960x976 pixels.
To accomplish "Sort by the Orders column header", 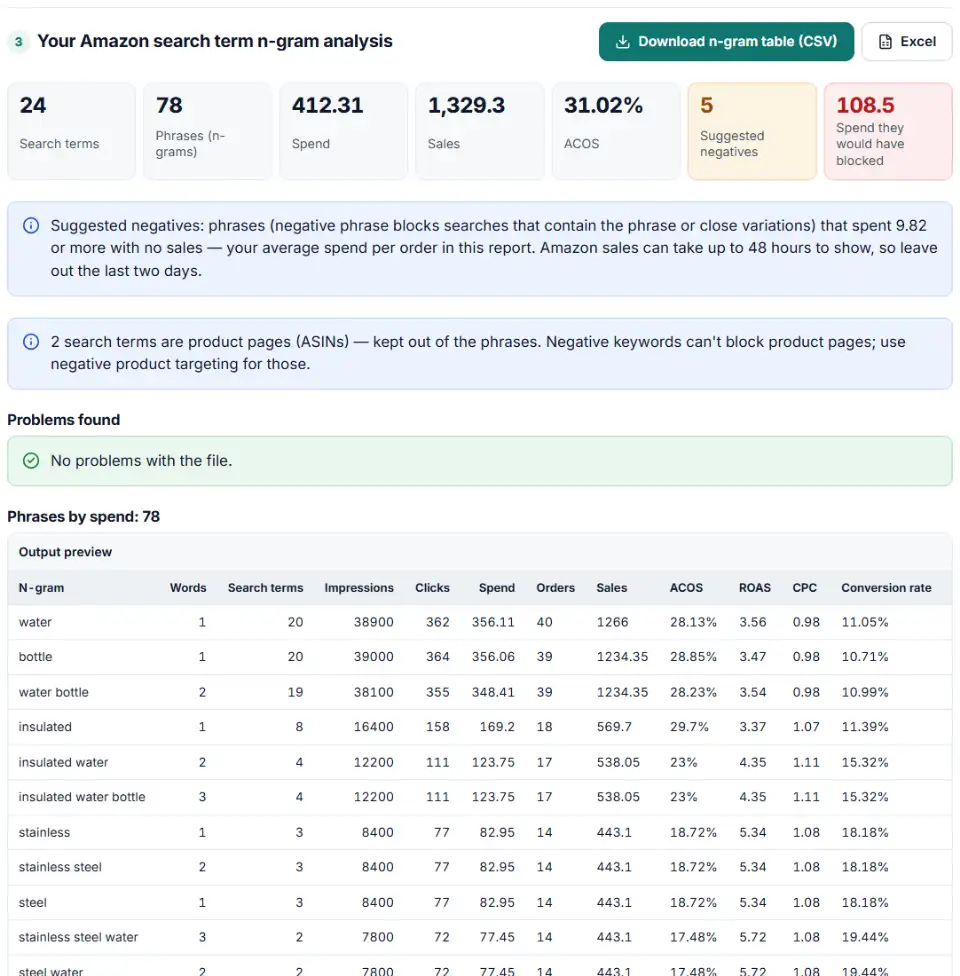I will (x=555, y=588).
